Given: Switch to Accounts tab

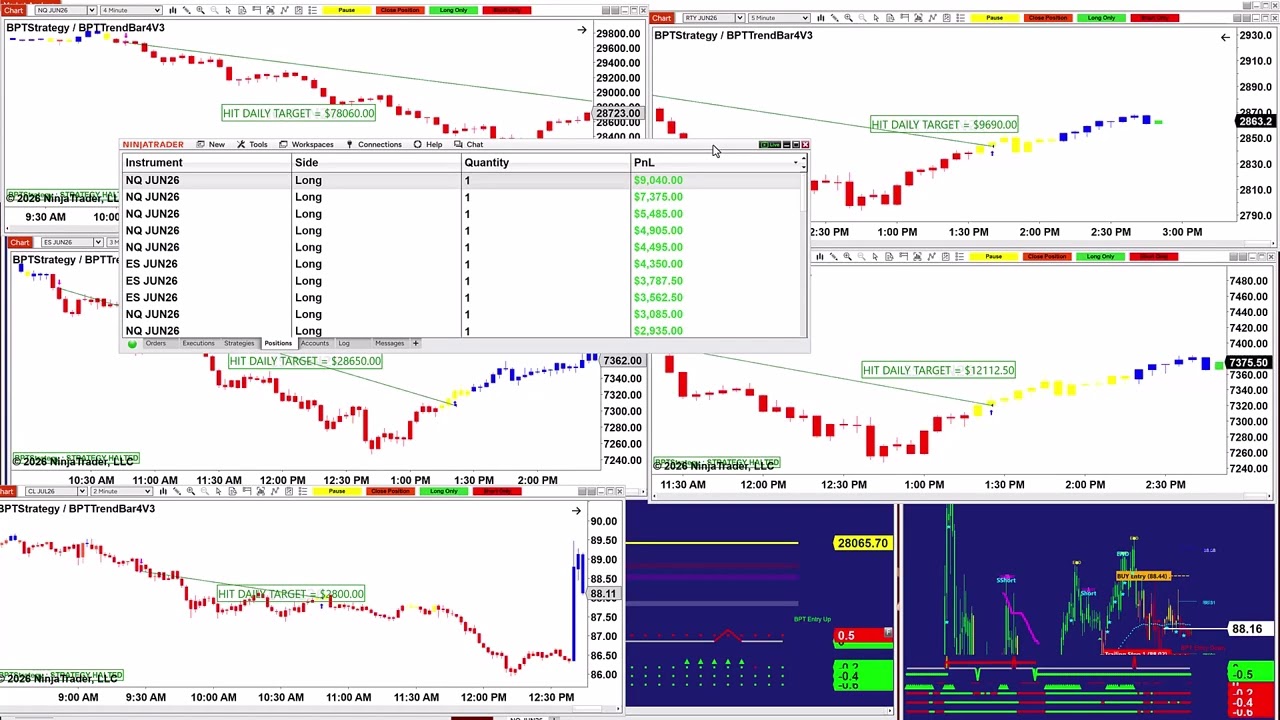Looking at the screenshot, I should pos(315,344).
